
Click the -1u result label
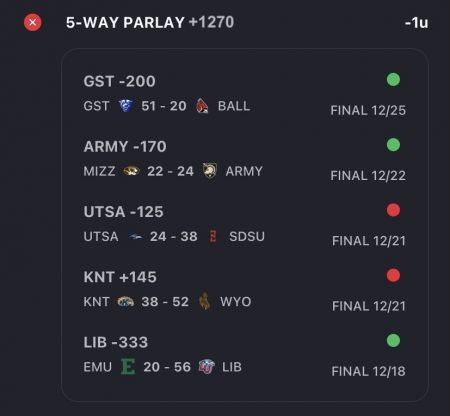coord(416,23)
